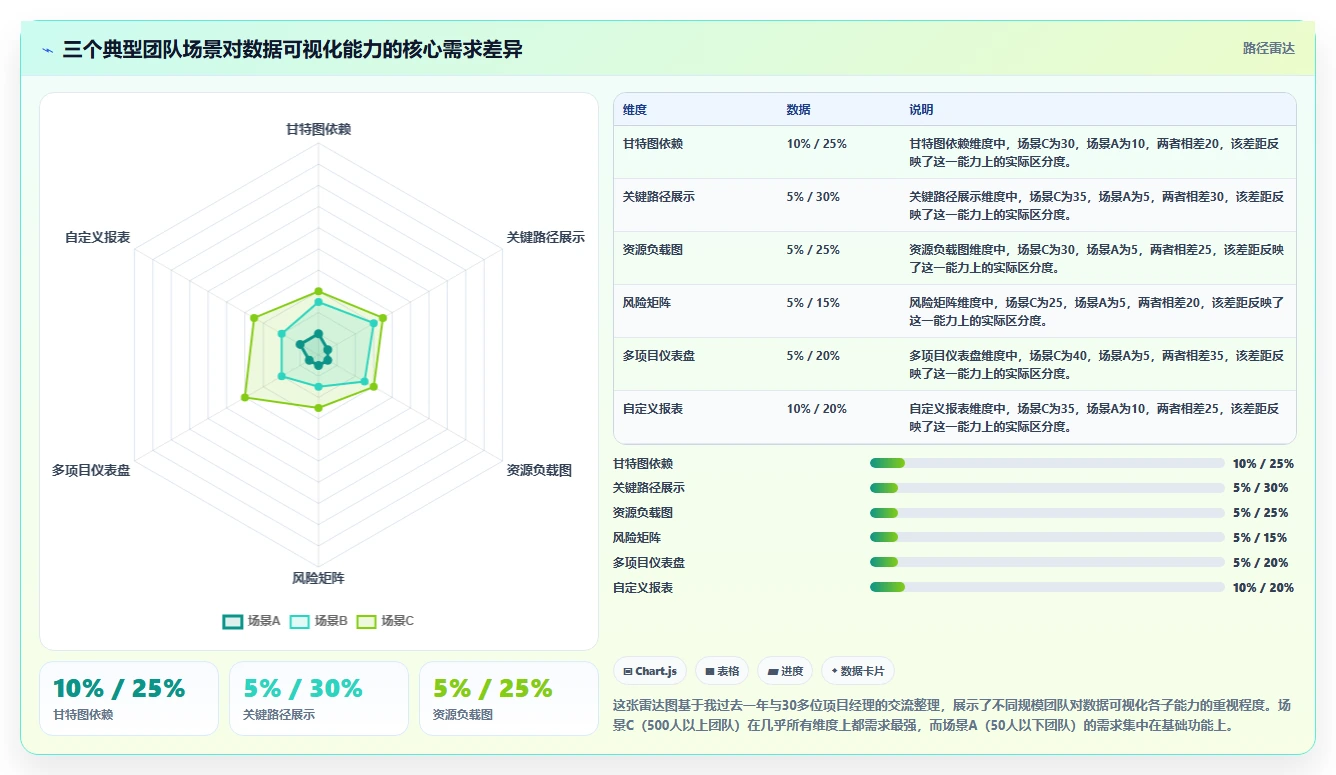This screenshot has width=1336, height=775.
Task: Click radar axis label 资源负载图
Action: click(539, 470)
